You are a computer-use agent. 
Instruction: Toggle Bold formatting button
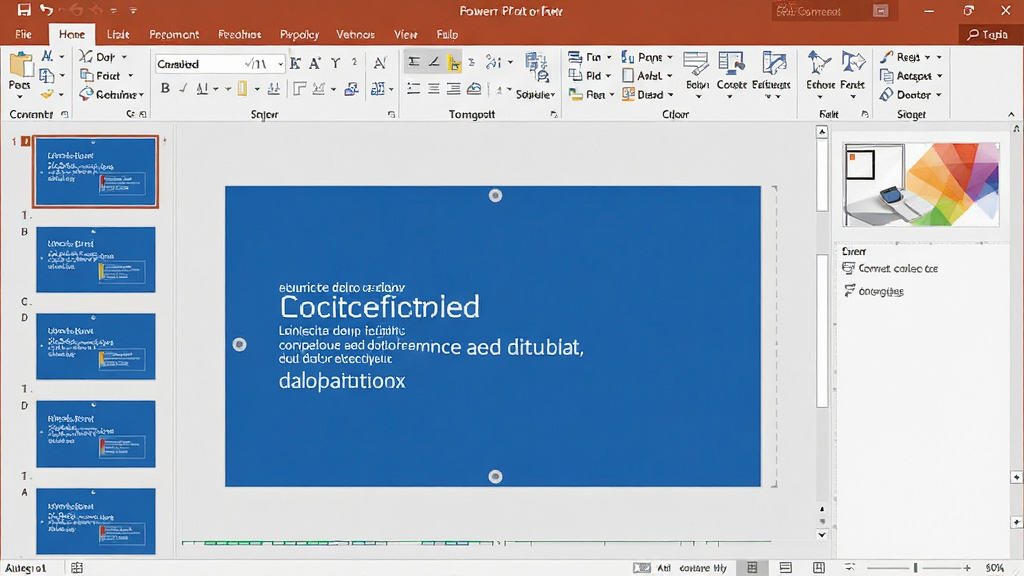click(x=165, y=88)
